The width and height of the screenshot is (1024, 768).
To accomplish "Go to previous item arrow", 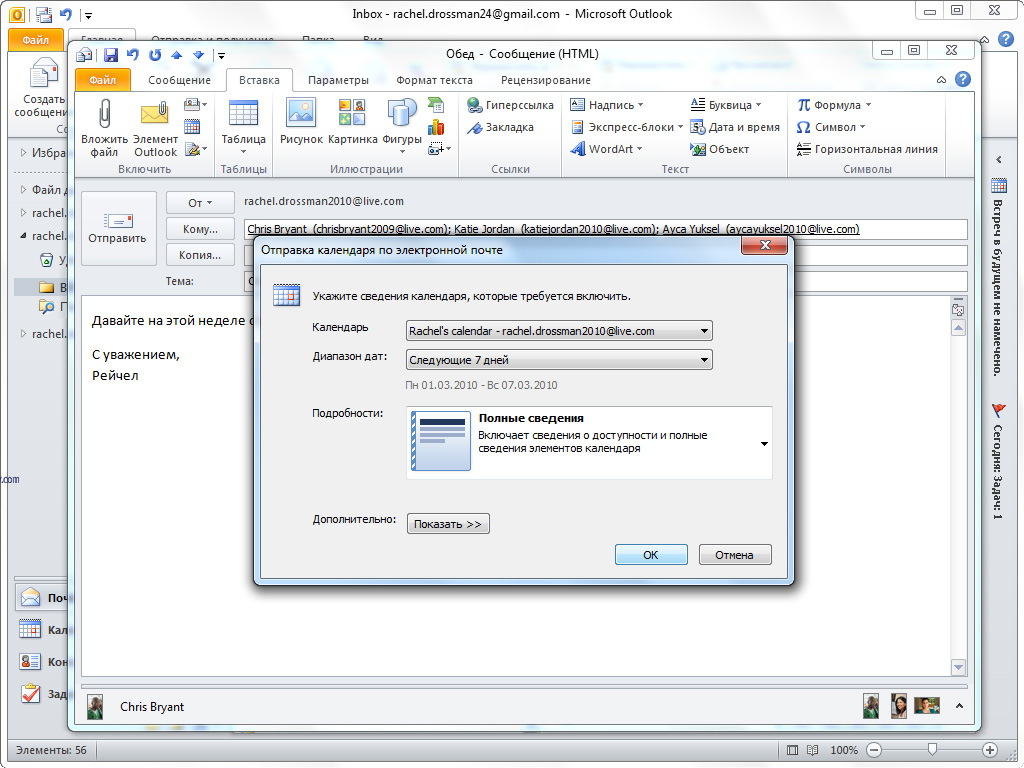I will (x=176, y=55).
